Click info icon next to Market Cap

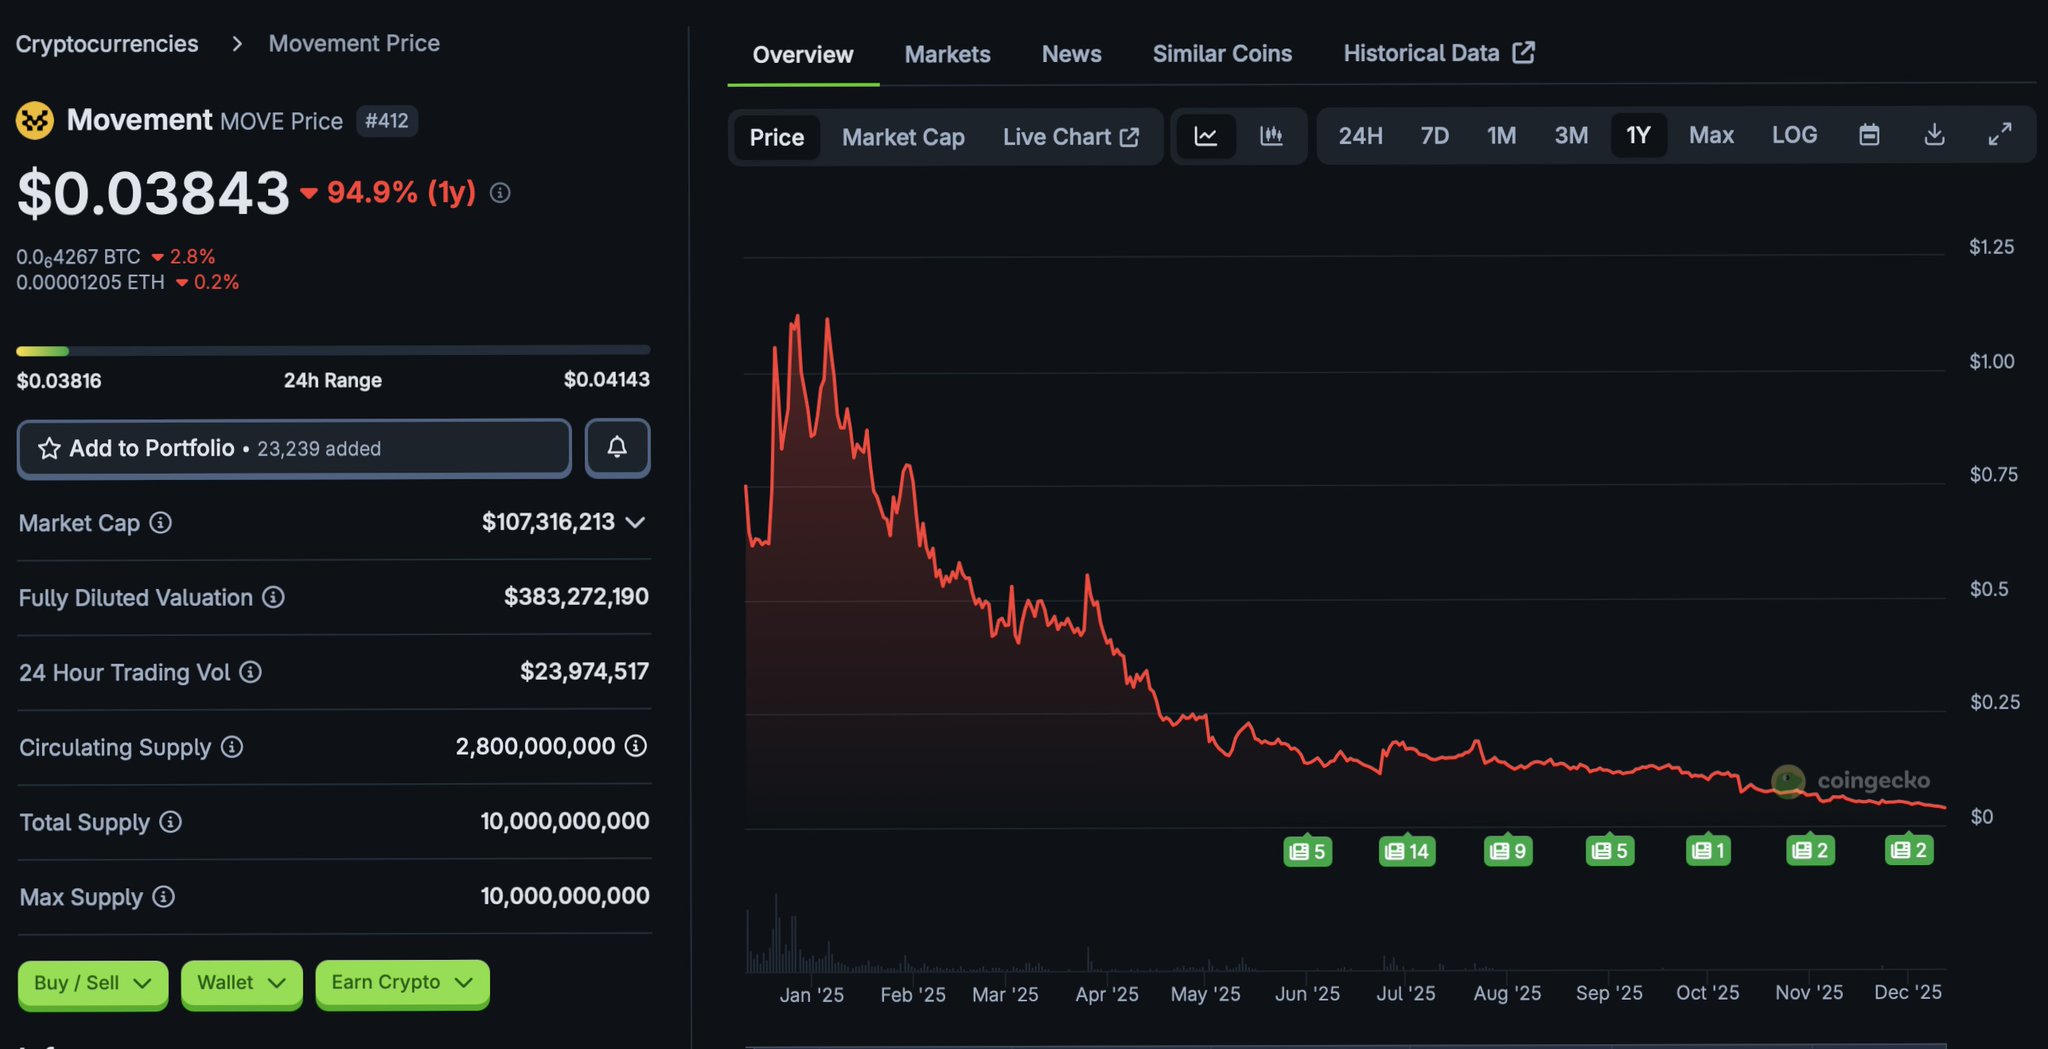160,523
